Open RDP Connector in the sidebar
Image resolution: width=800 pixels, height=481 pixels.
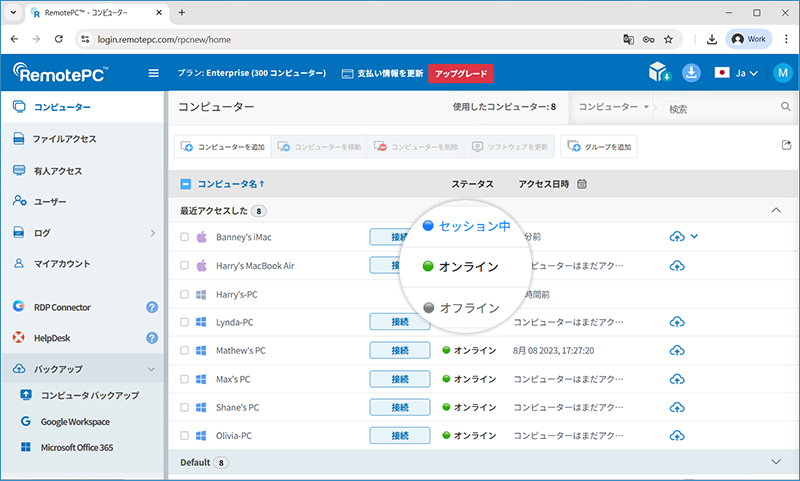pos(62,307)
